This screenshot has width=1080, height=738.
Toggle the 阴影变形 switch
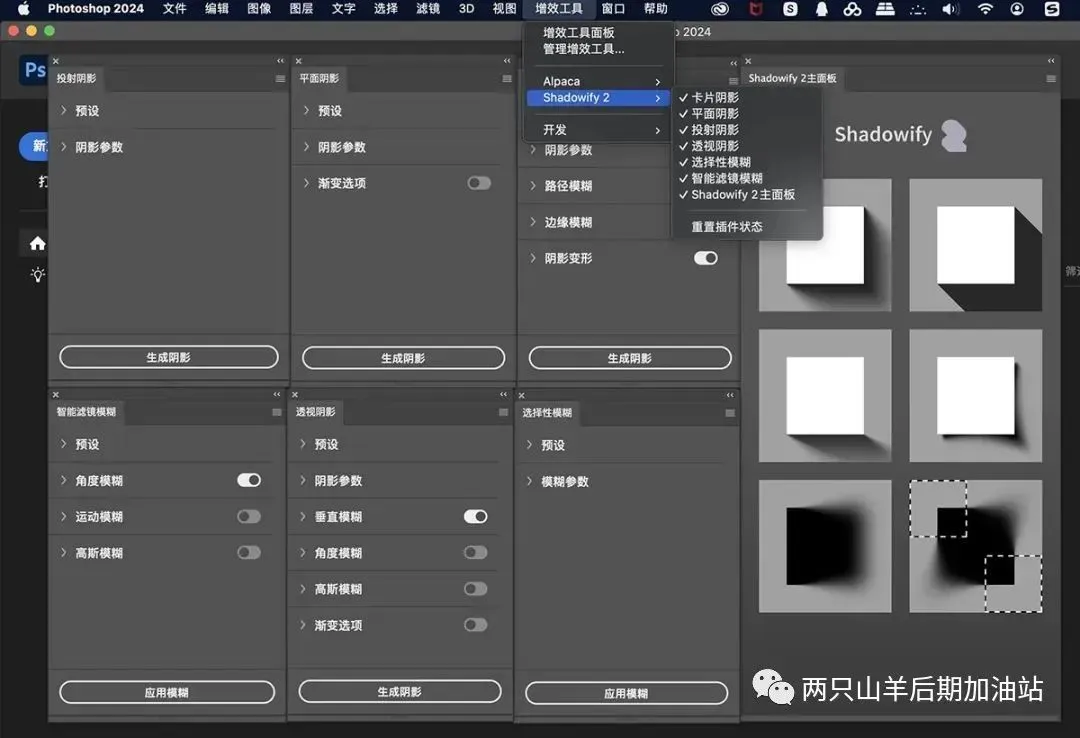[706, 258]
